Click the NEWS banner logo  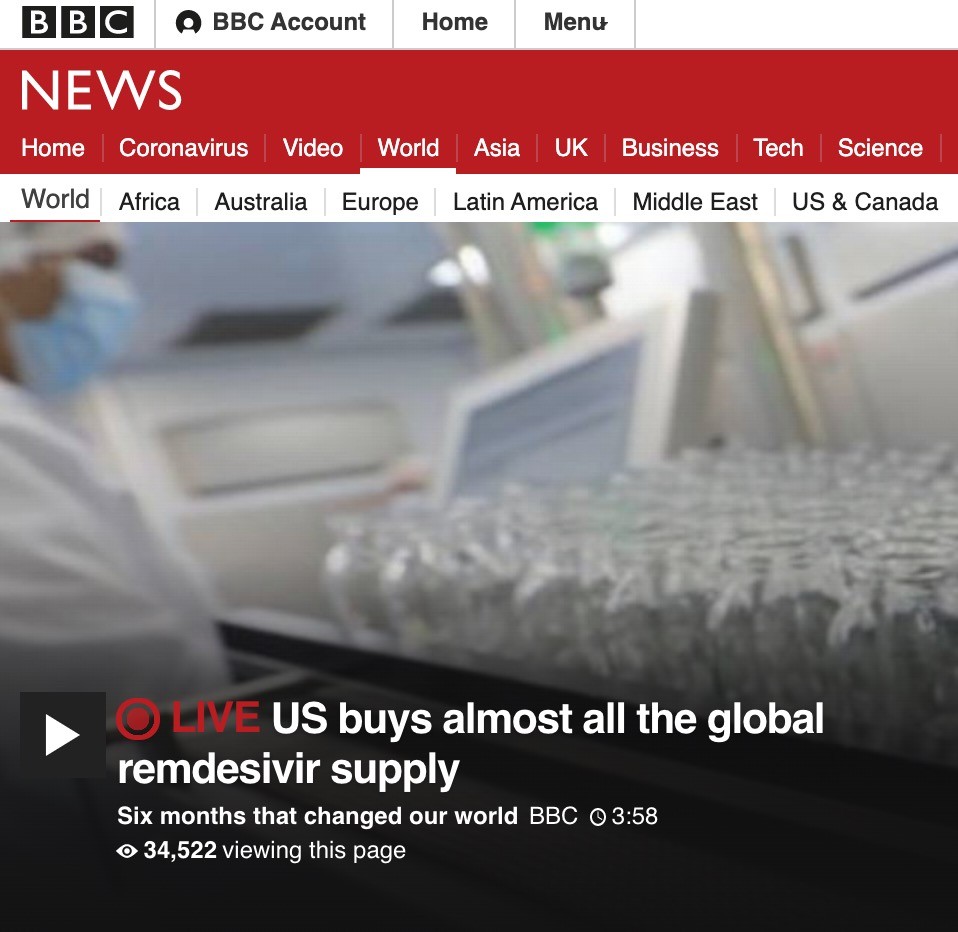(x=101, y=90)
